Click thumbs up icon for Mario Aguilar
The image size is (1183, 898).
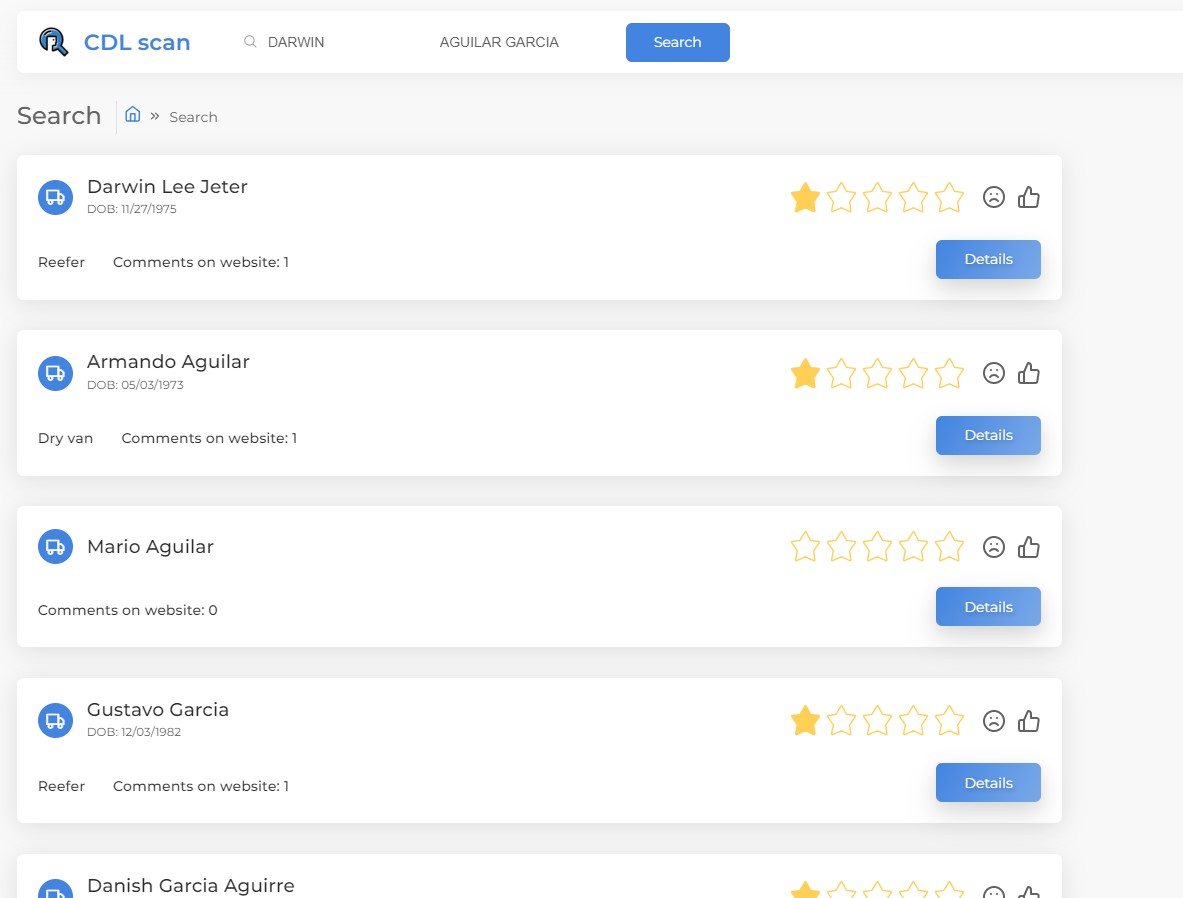1028,547
